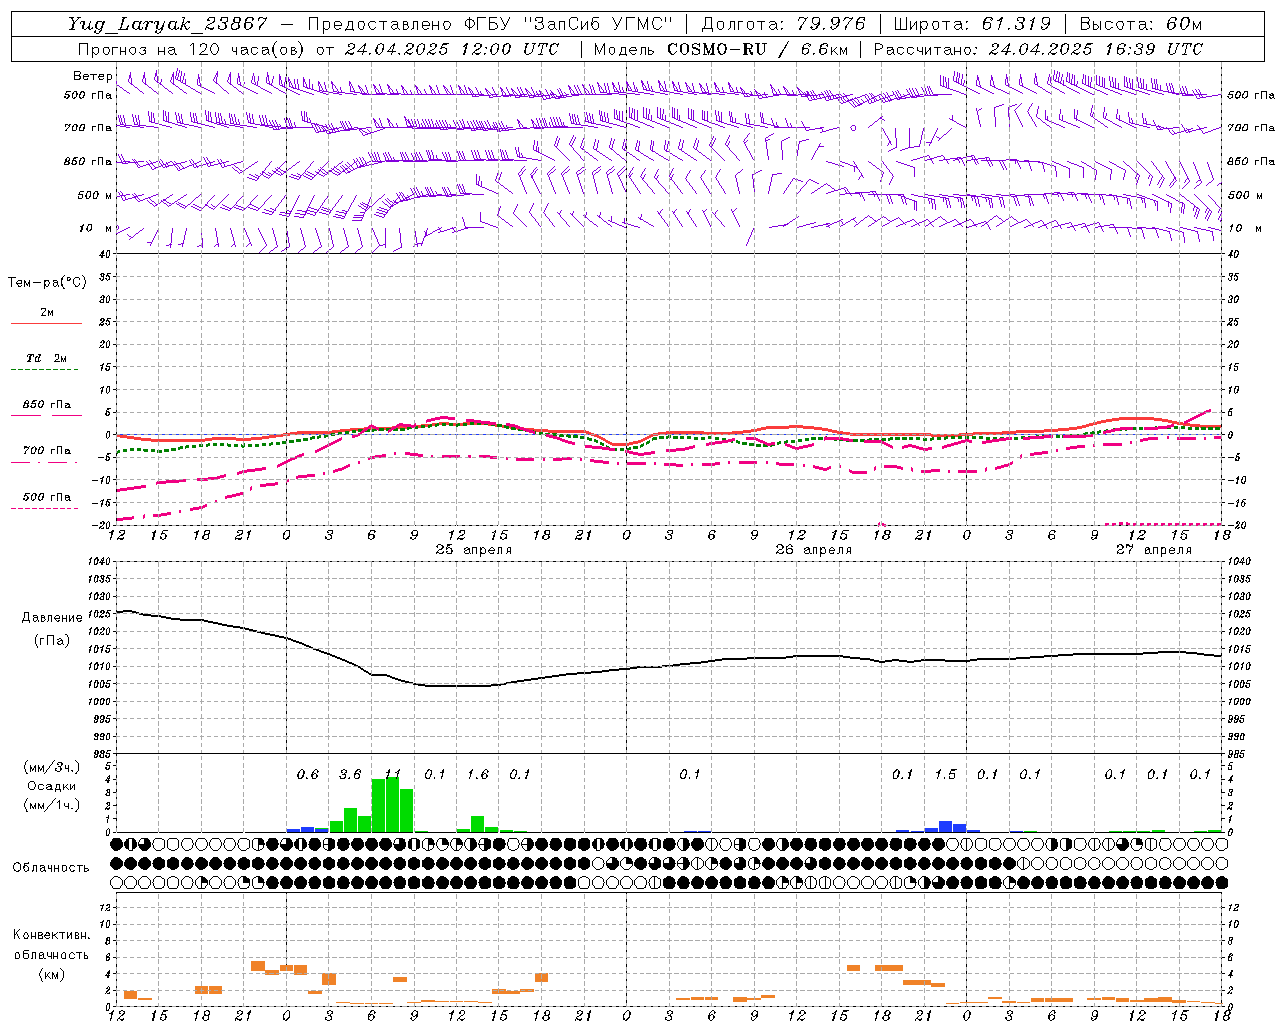Click the 27 апреля date label
The image size is (1280, 1024).
pyautogui.click(x=1153, y=550)
